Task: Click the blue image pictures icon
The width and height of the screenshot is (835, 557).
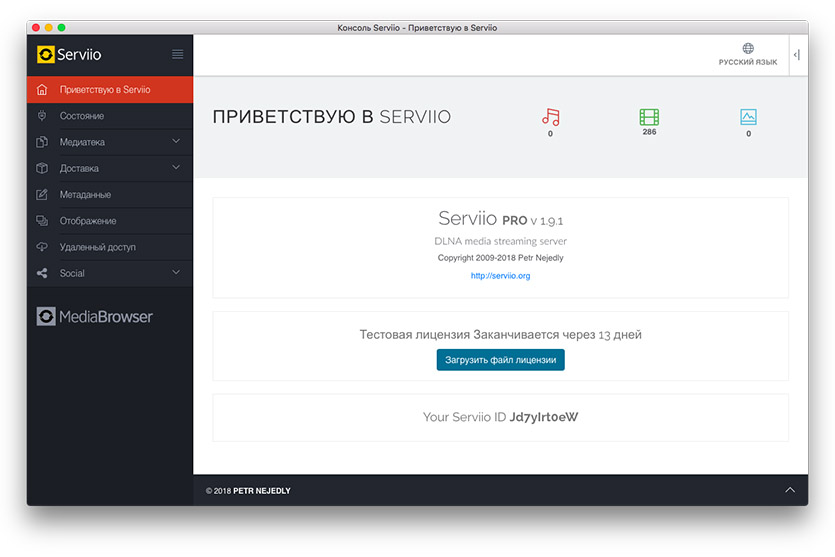Action: tap(748, 117)
